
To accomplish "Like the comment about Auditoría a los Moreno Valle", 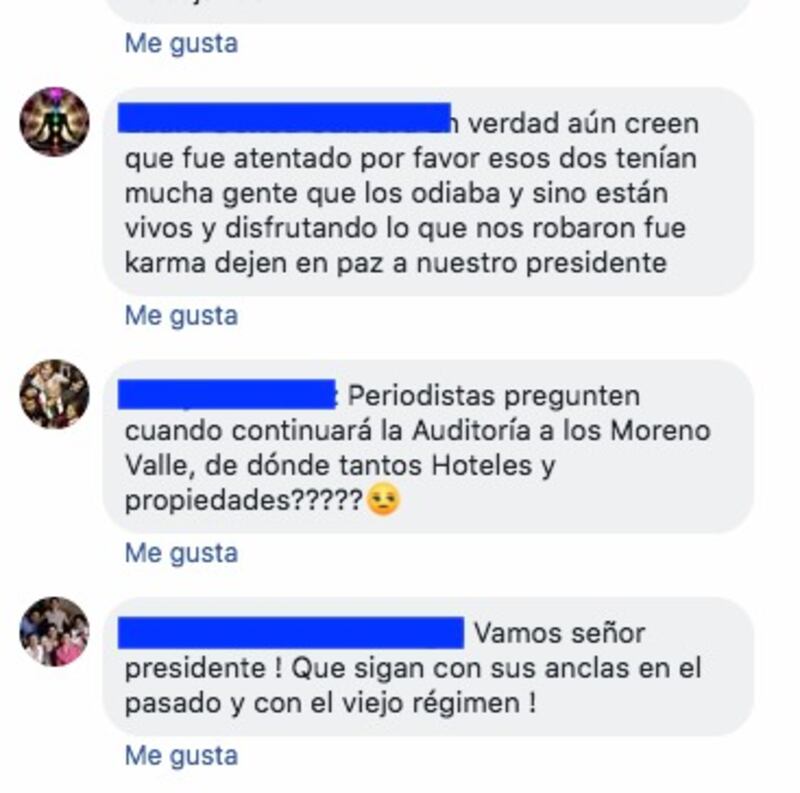I will (x=182, y=553).
